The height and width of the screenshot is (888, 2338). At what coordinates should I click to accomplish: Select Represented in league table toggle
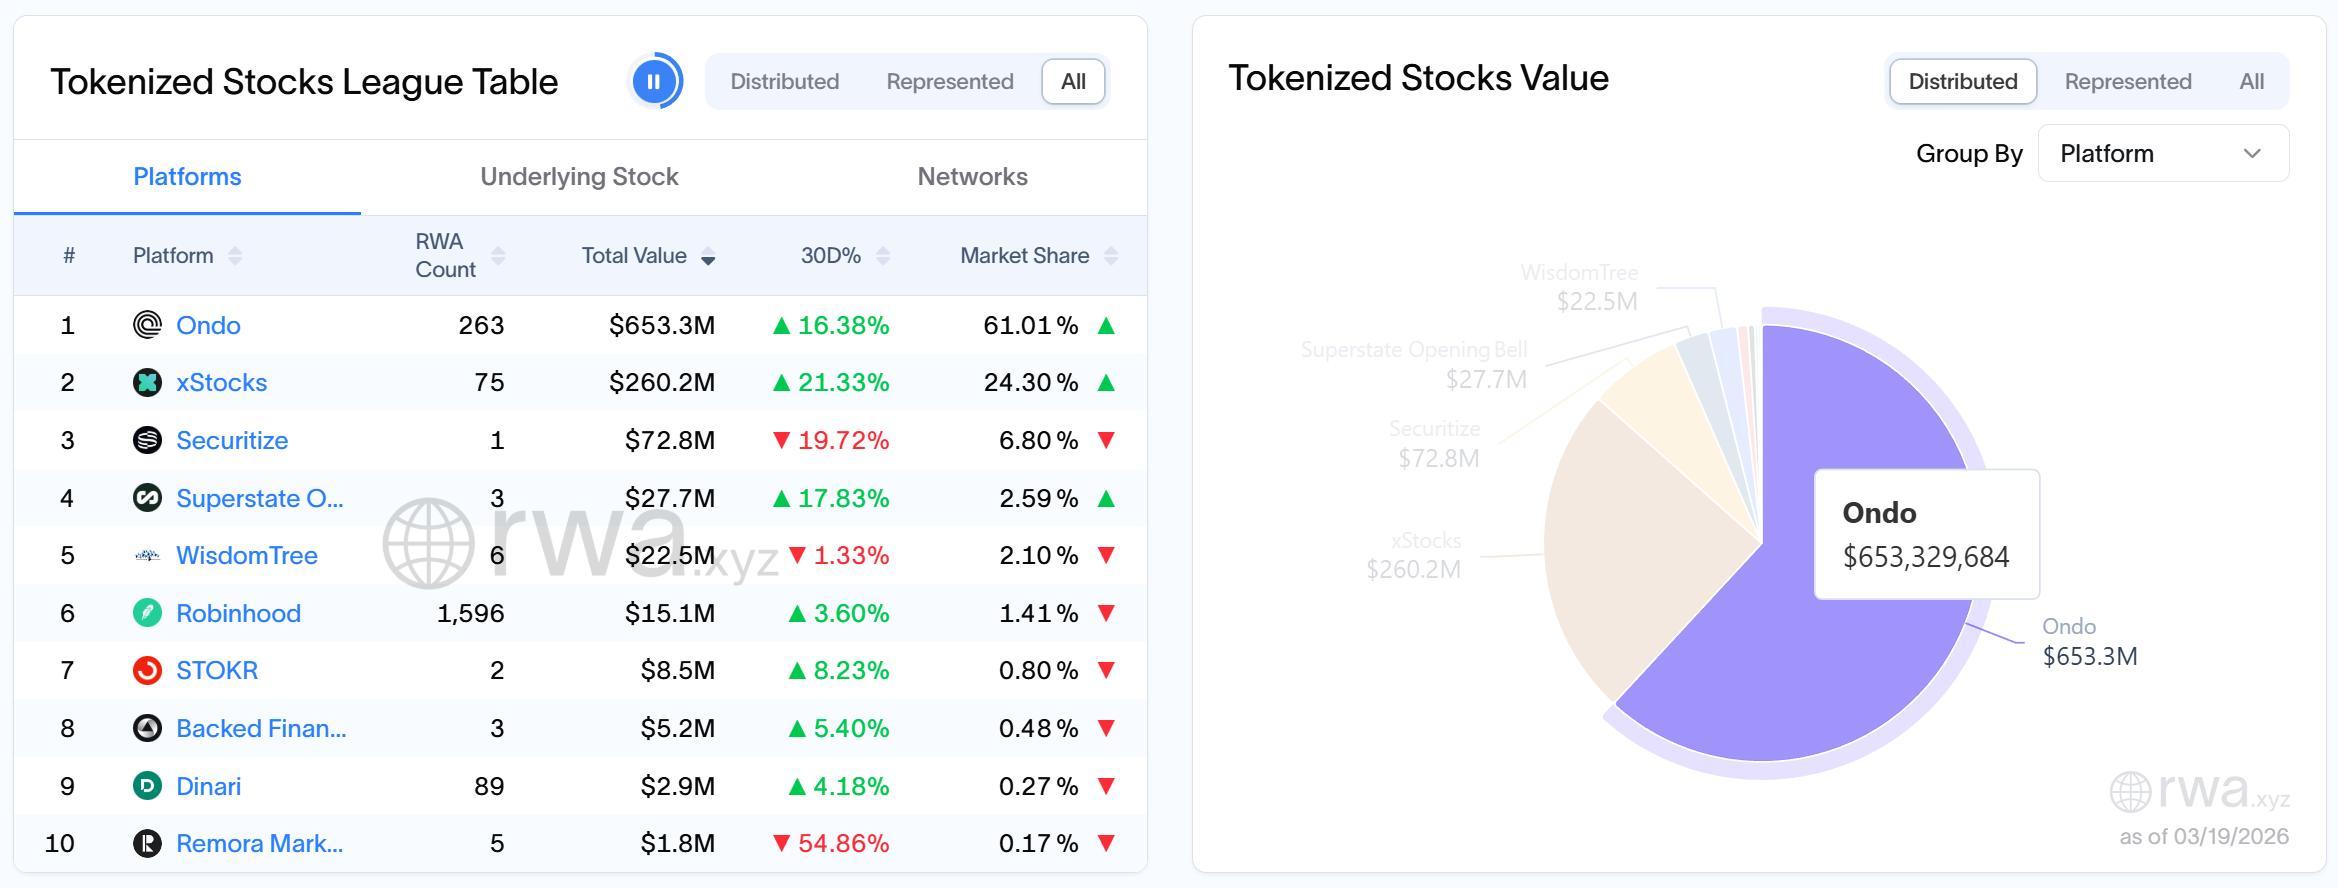click(949, 82)
